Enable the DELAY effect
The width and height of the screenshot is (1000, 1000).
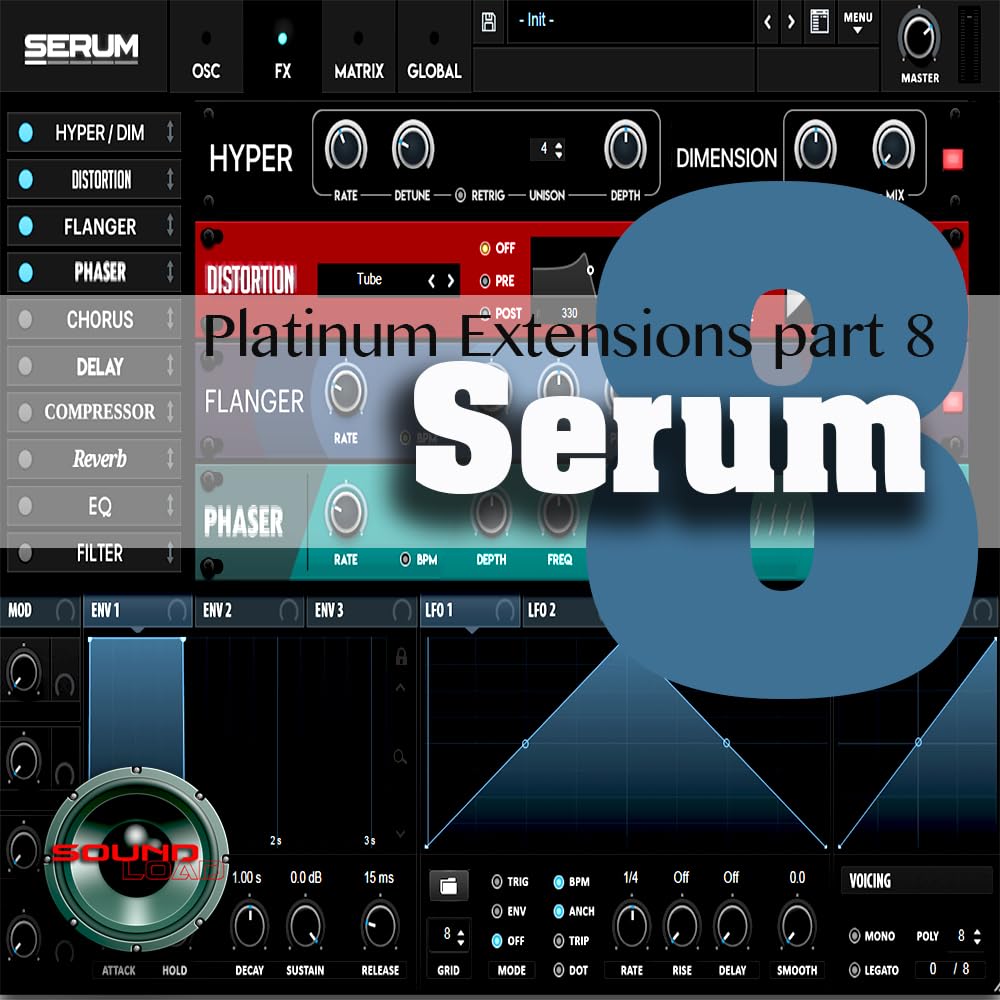point(26,366)
